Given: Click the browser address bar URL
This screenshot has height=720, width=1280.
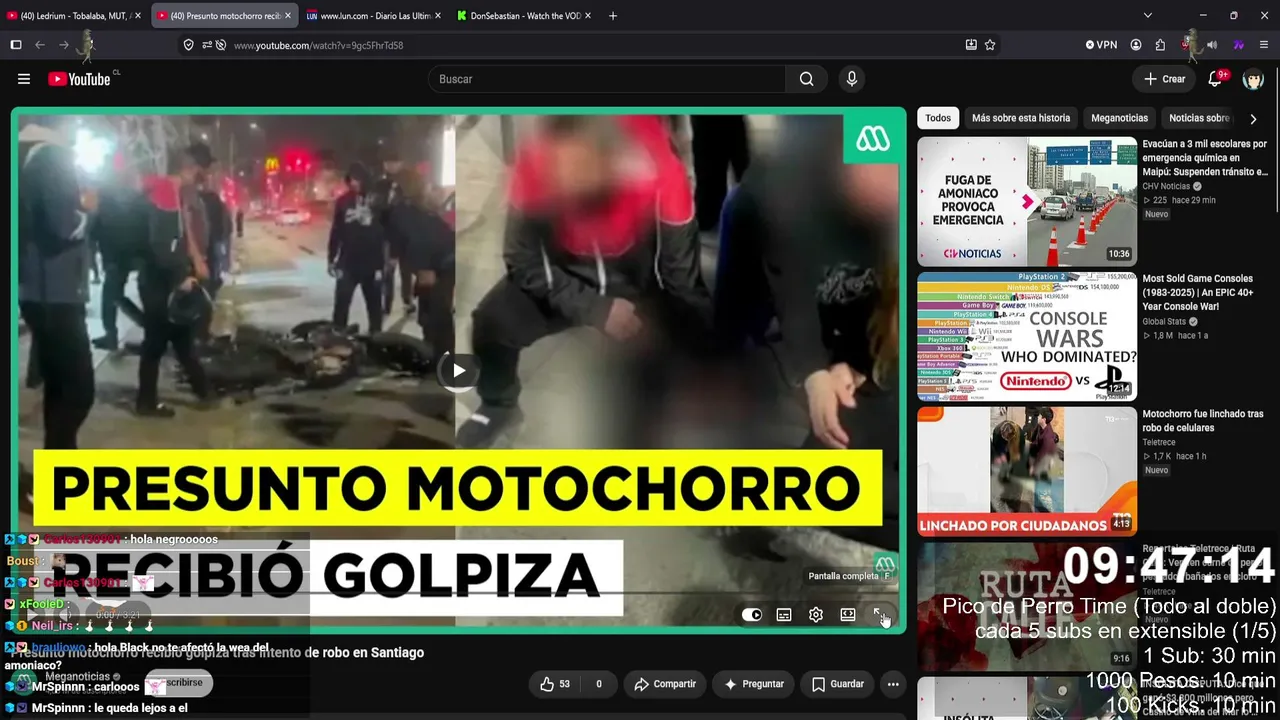Looking at the screenshot, I should [318, 45].
